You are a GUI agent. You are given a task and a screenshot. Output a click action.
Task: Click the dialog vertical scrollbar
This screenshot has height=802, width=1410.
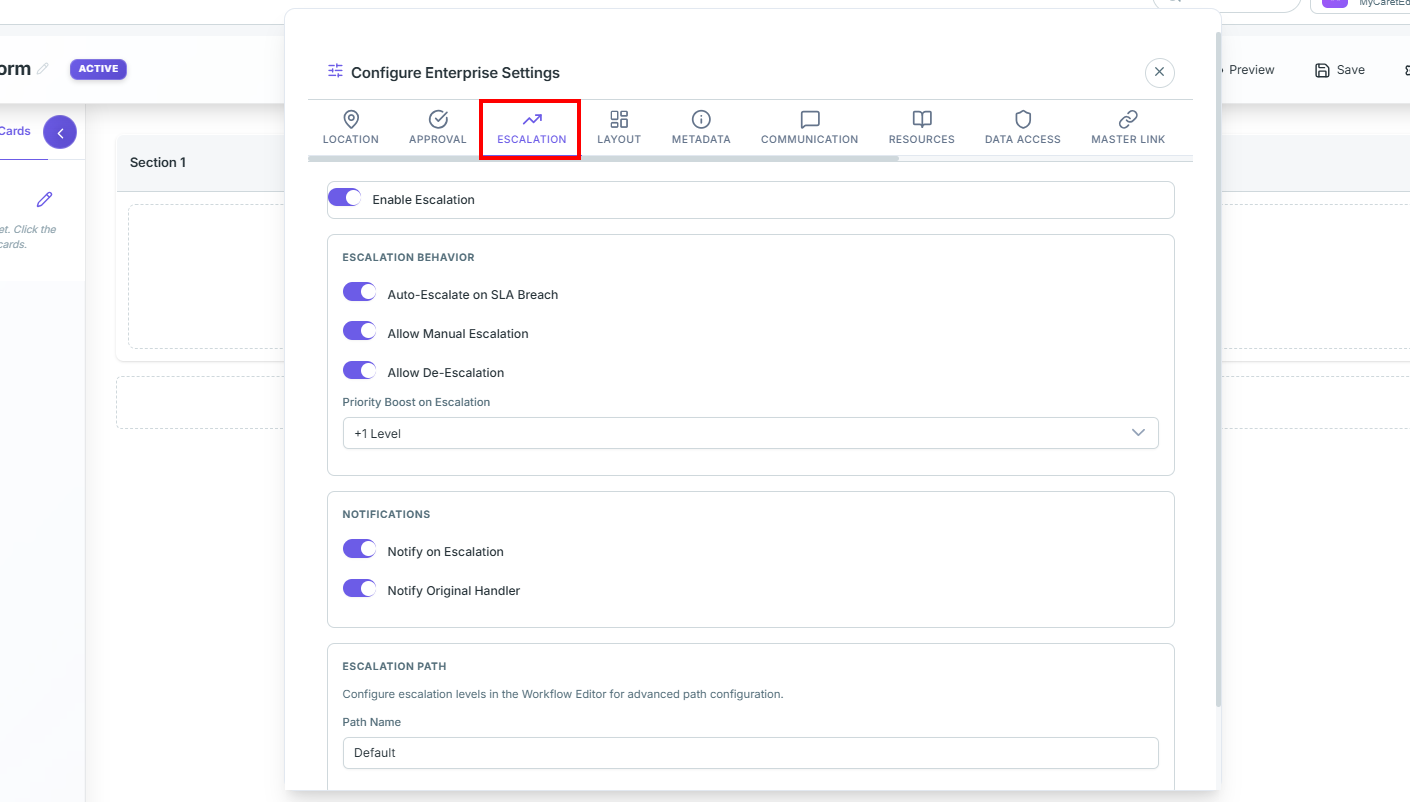click(x=1217, y=369)
